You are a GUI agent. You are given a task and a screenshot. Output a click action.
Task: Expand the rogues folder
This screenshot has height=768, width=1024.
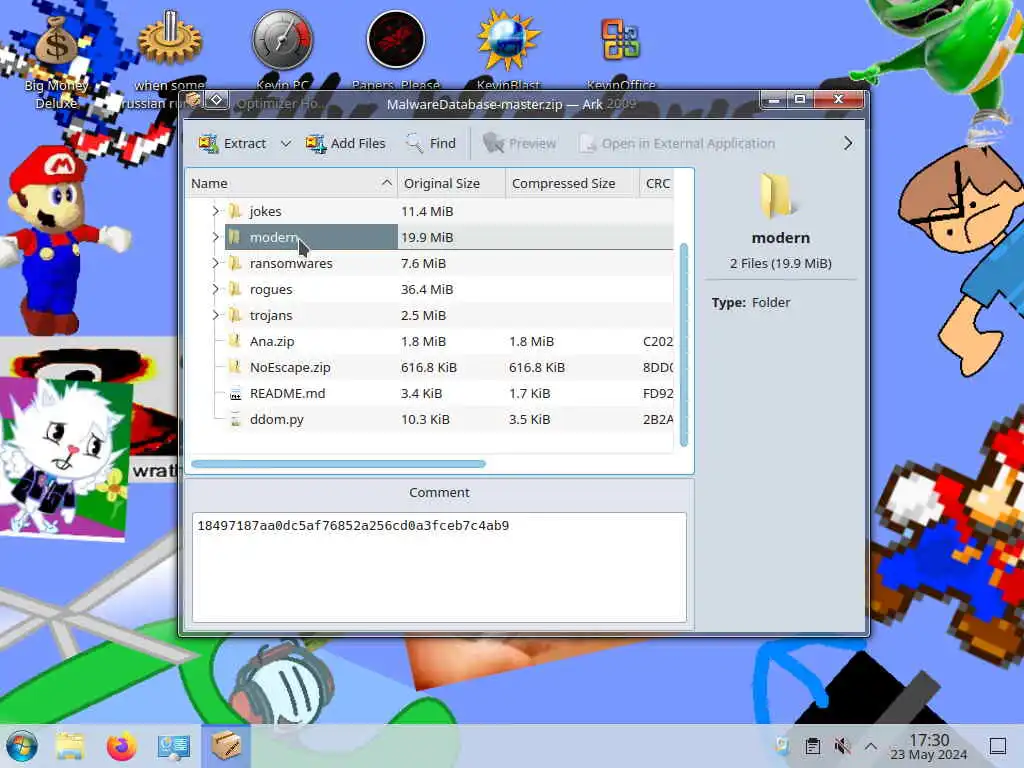[215, 289]
